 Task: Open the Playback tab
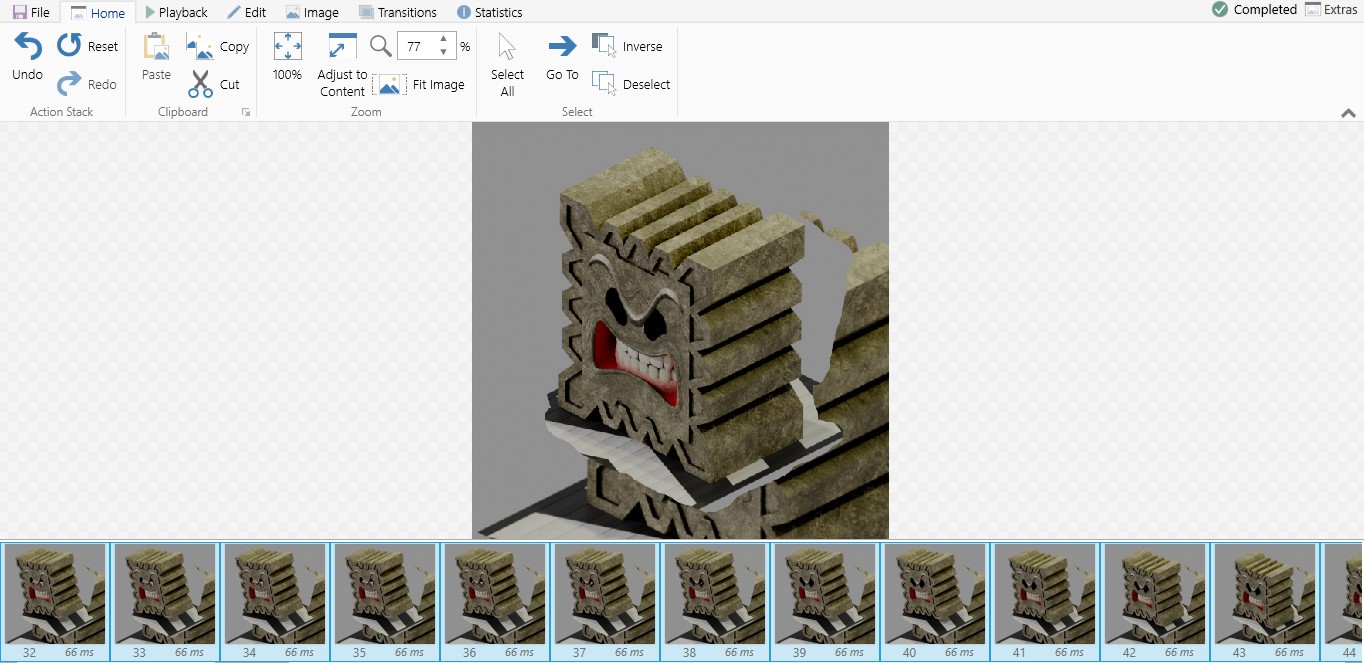coord(176,12)
